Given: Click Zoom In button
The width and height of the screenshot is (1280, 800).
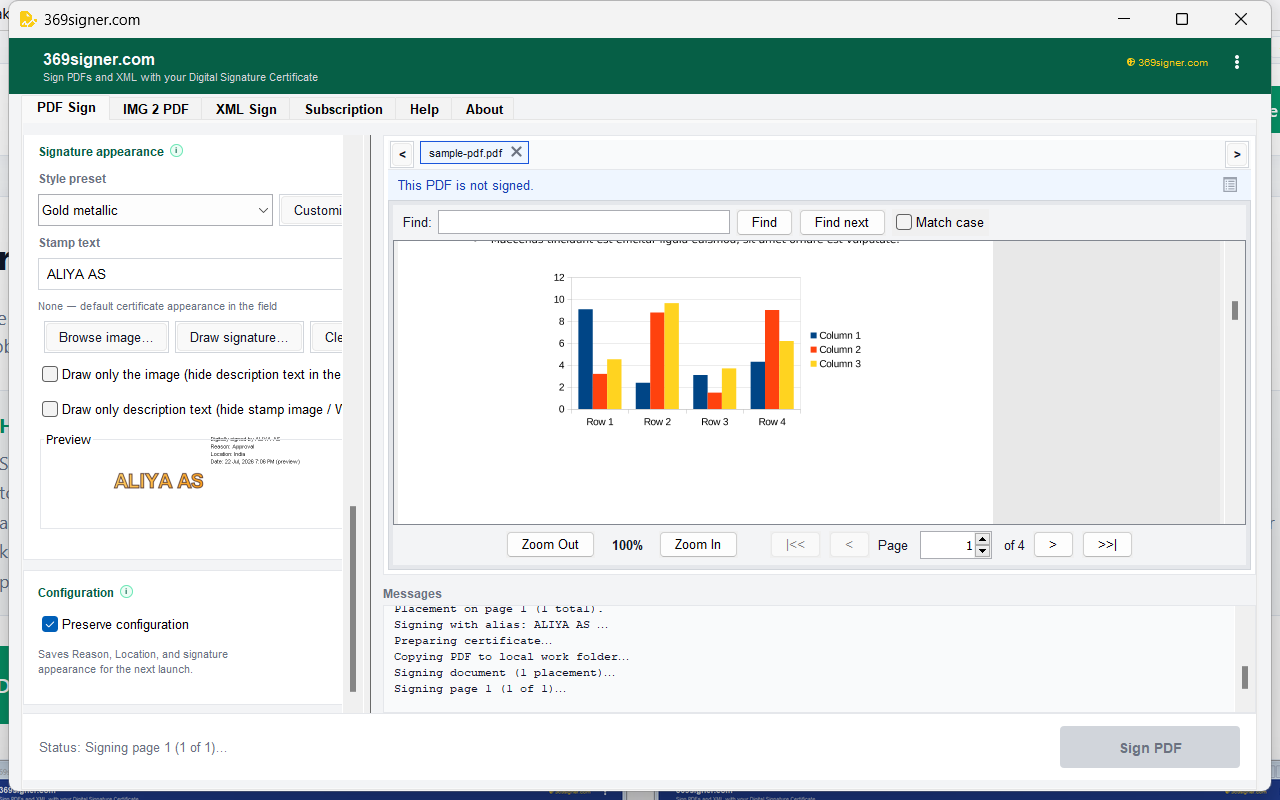Looking at the screenshot, I should [x=698, y=545].
